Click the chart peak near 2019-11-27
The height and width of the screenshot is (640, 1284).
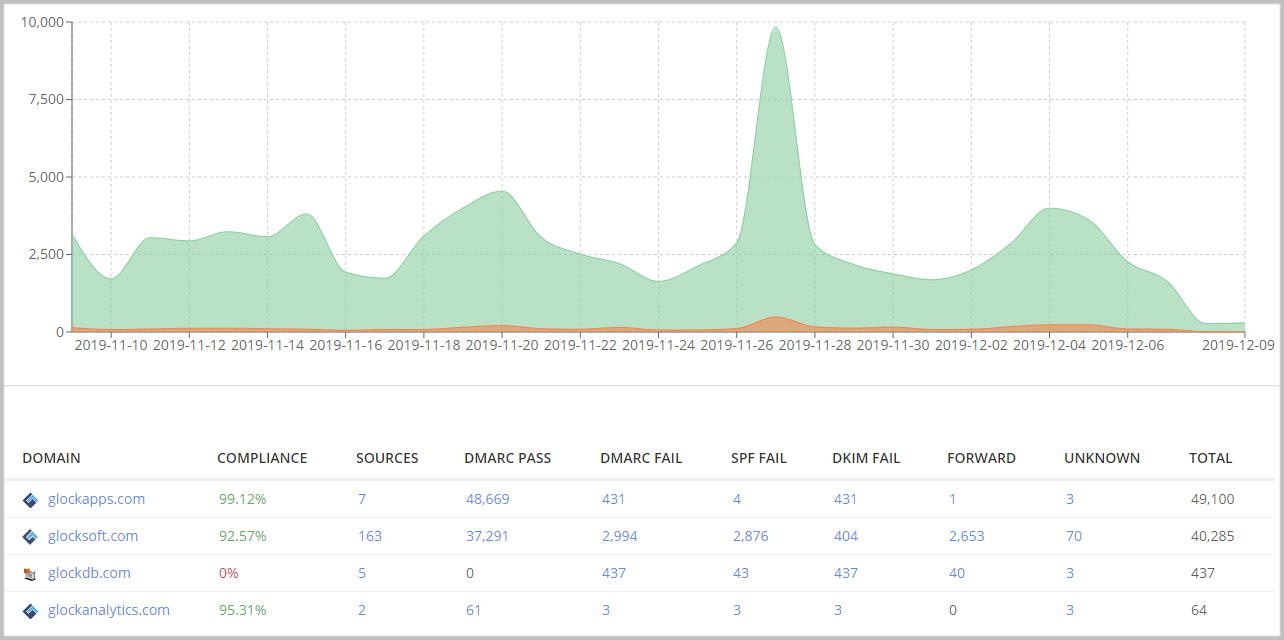(x=775, y=28)
